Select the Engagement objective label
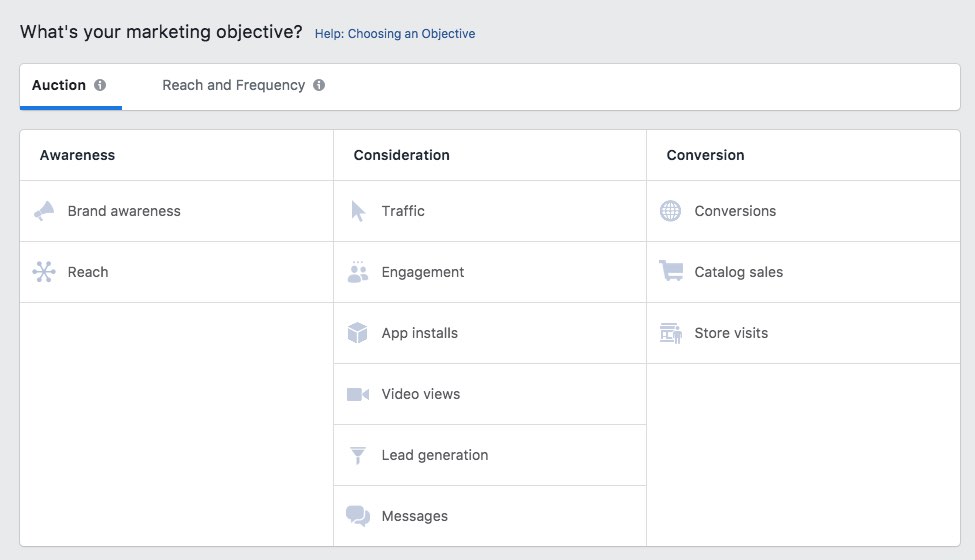975x560 pixels. click(423, 272)
